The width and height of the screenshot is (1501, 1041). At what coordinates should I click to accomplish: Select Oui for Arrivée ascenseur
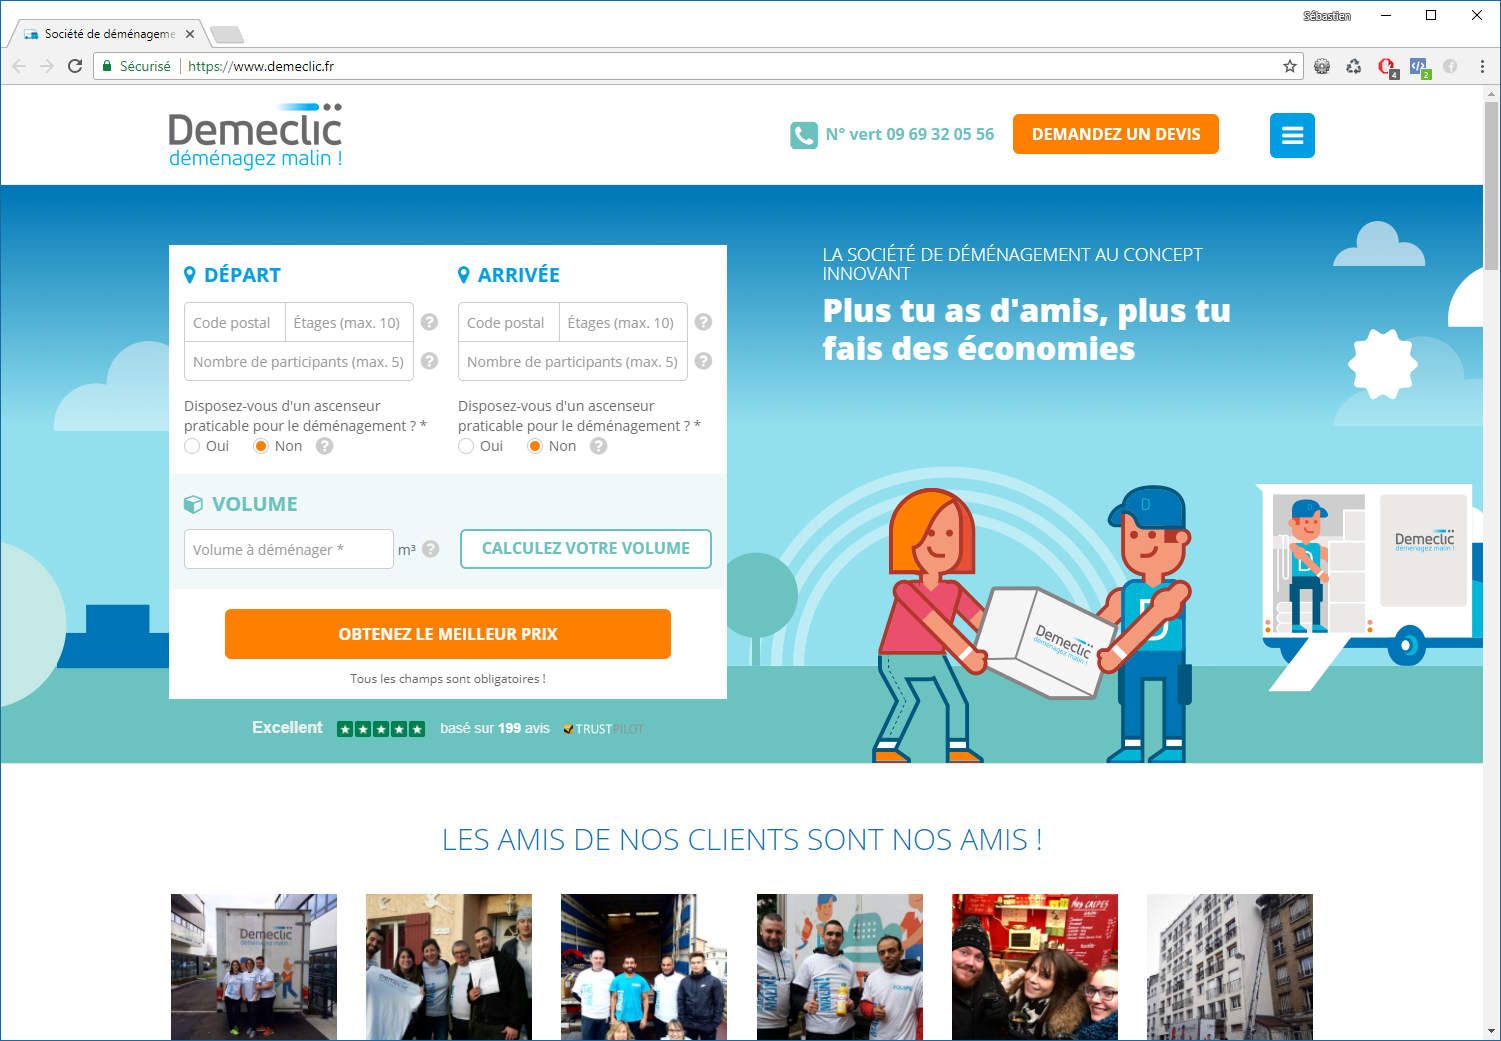[466, 446]
